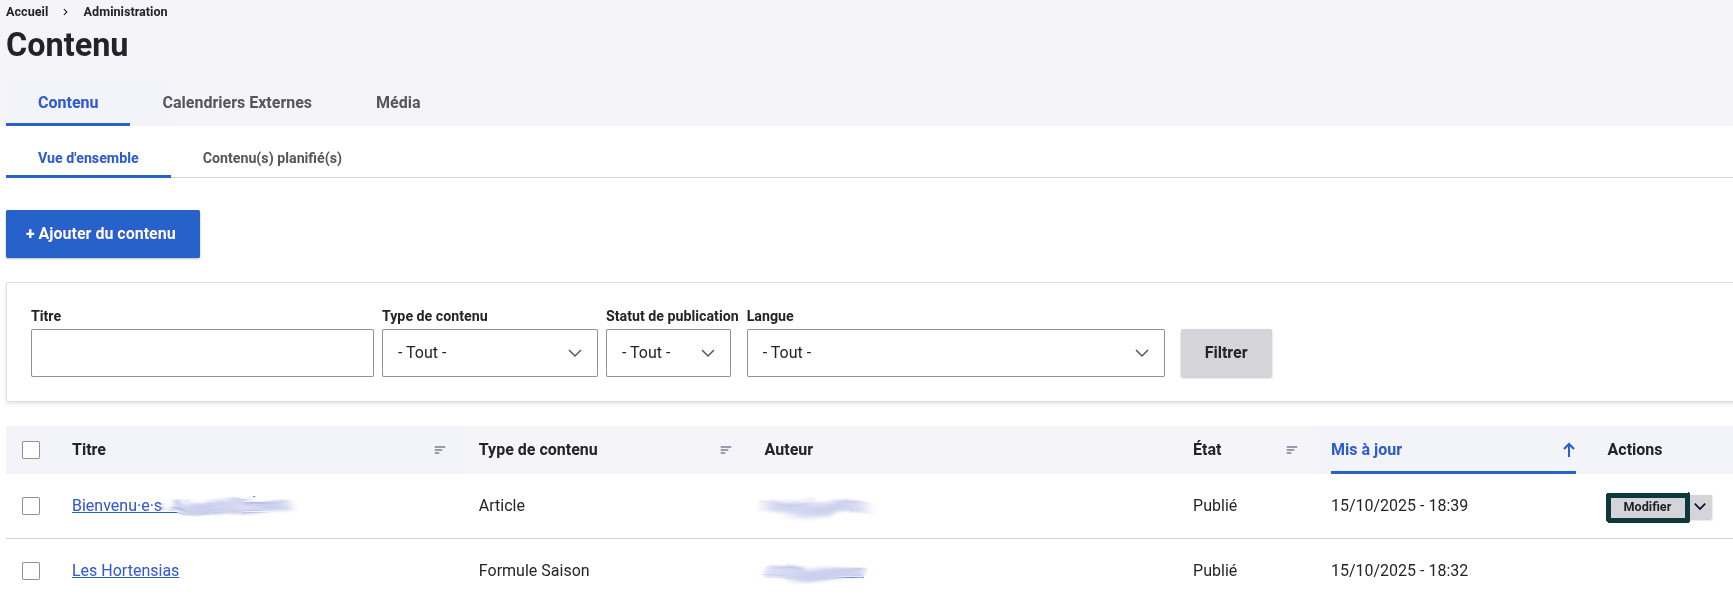Expand more actions arrow next to Modifier
Viewport: 1733px width, 602px height.
coord(1700,507)
